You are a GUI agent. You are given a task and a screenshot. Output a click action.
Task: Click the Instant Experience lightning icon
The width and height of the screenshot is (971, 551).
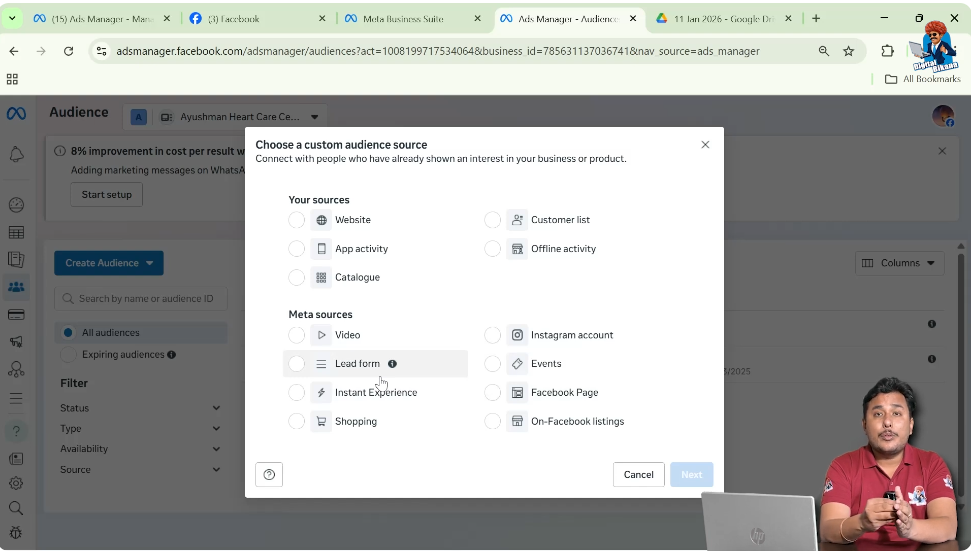pyautogui.click(x=321, y=393)
